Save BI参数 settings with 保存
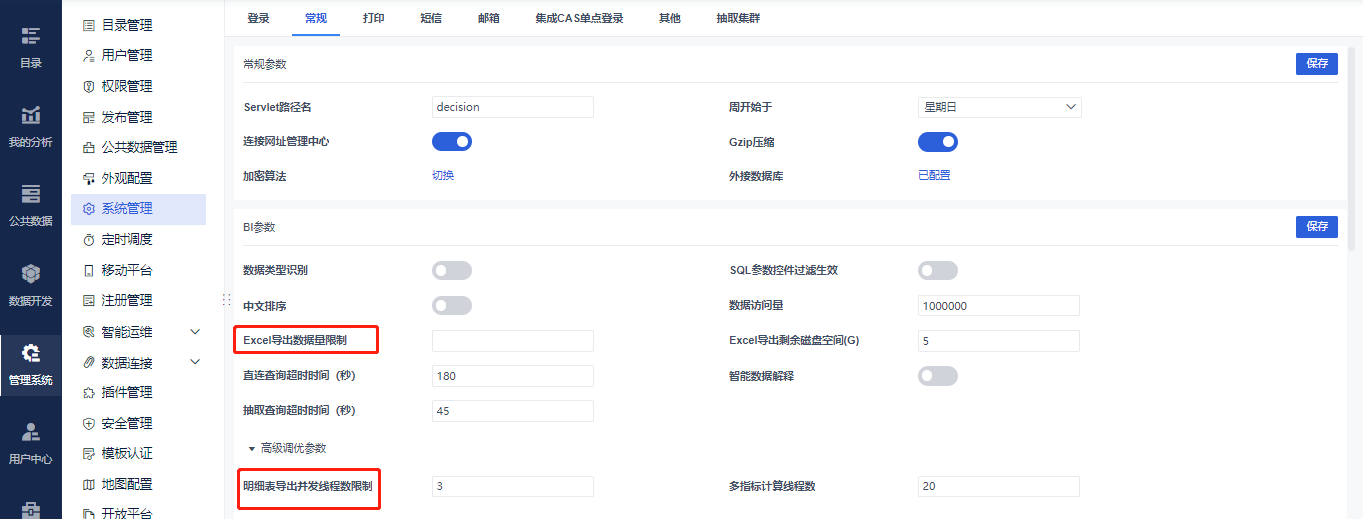This screenshot has width=1363, height=519. point(1317,227)
